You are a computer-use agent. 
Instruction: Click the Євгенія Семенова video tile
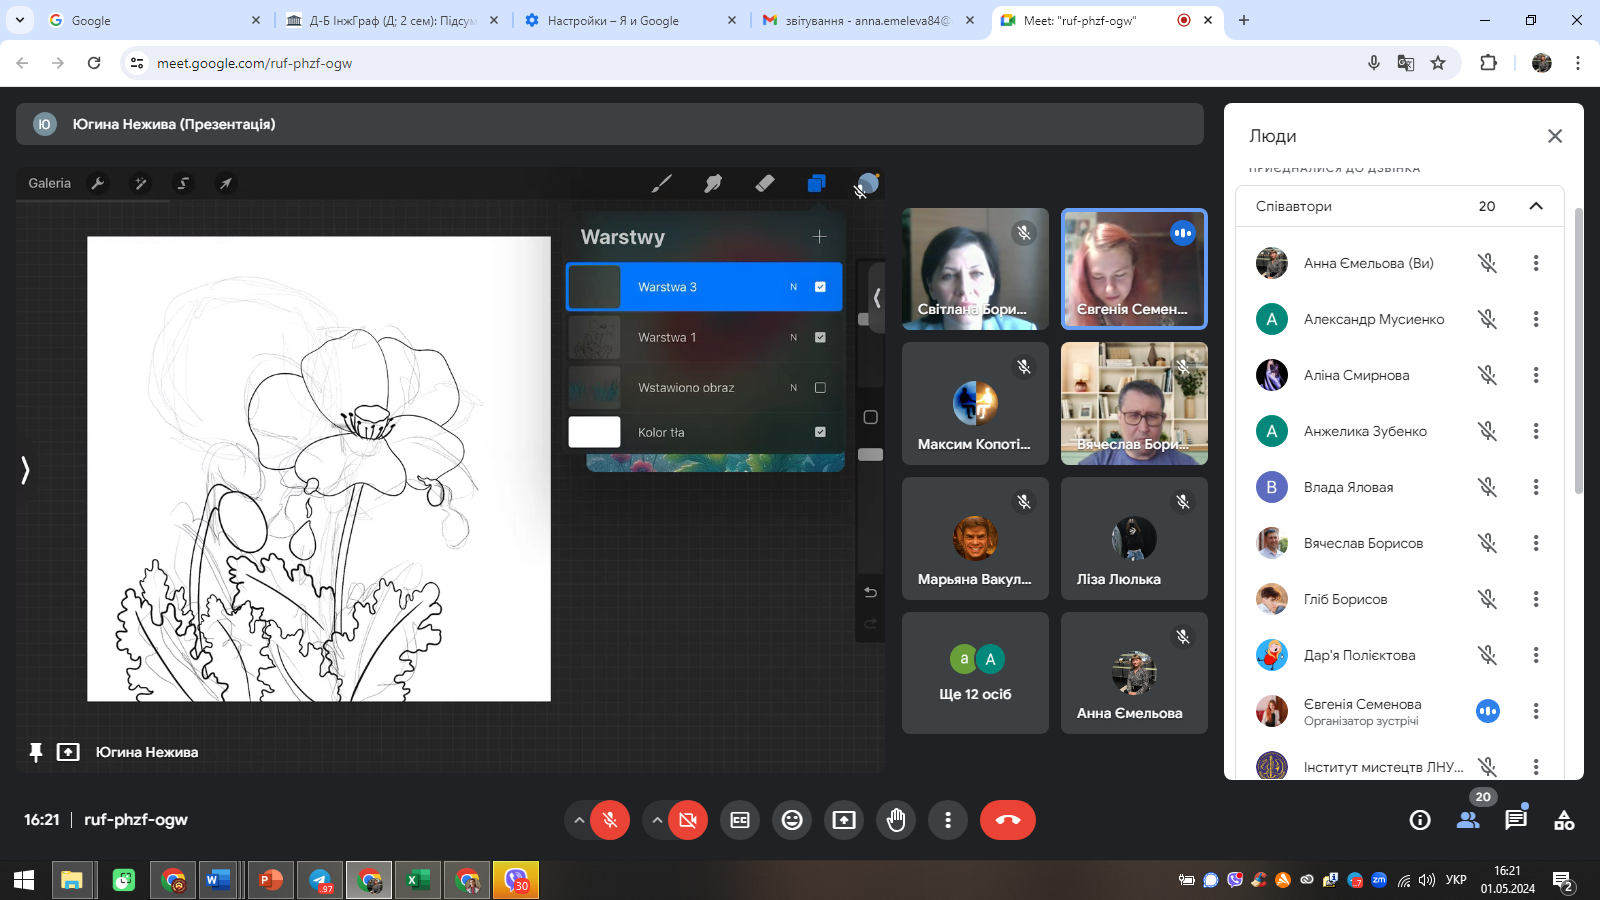1134,269
